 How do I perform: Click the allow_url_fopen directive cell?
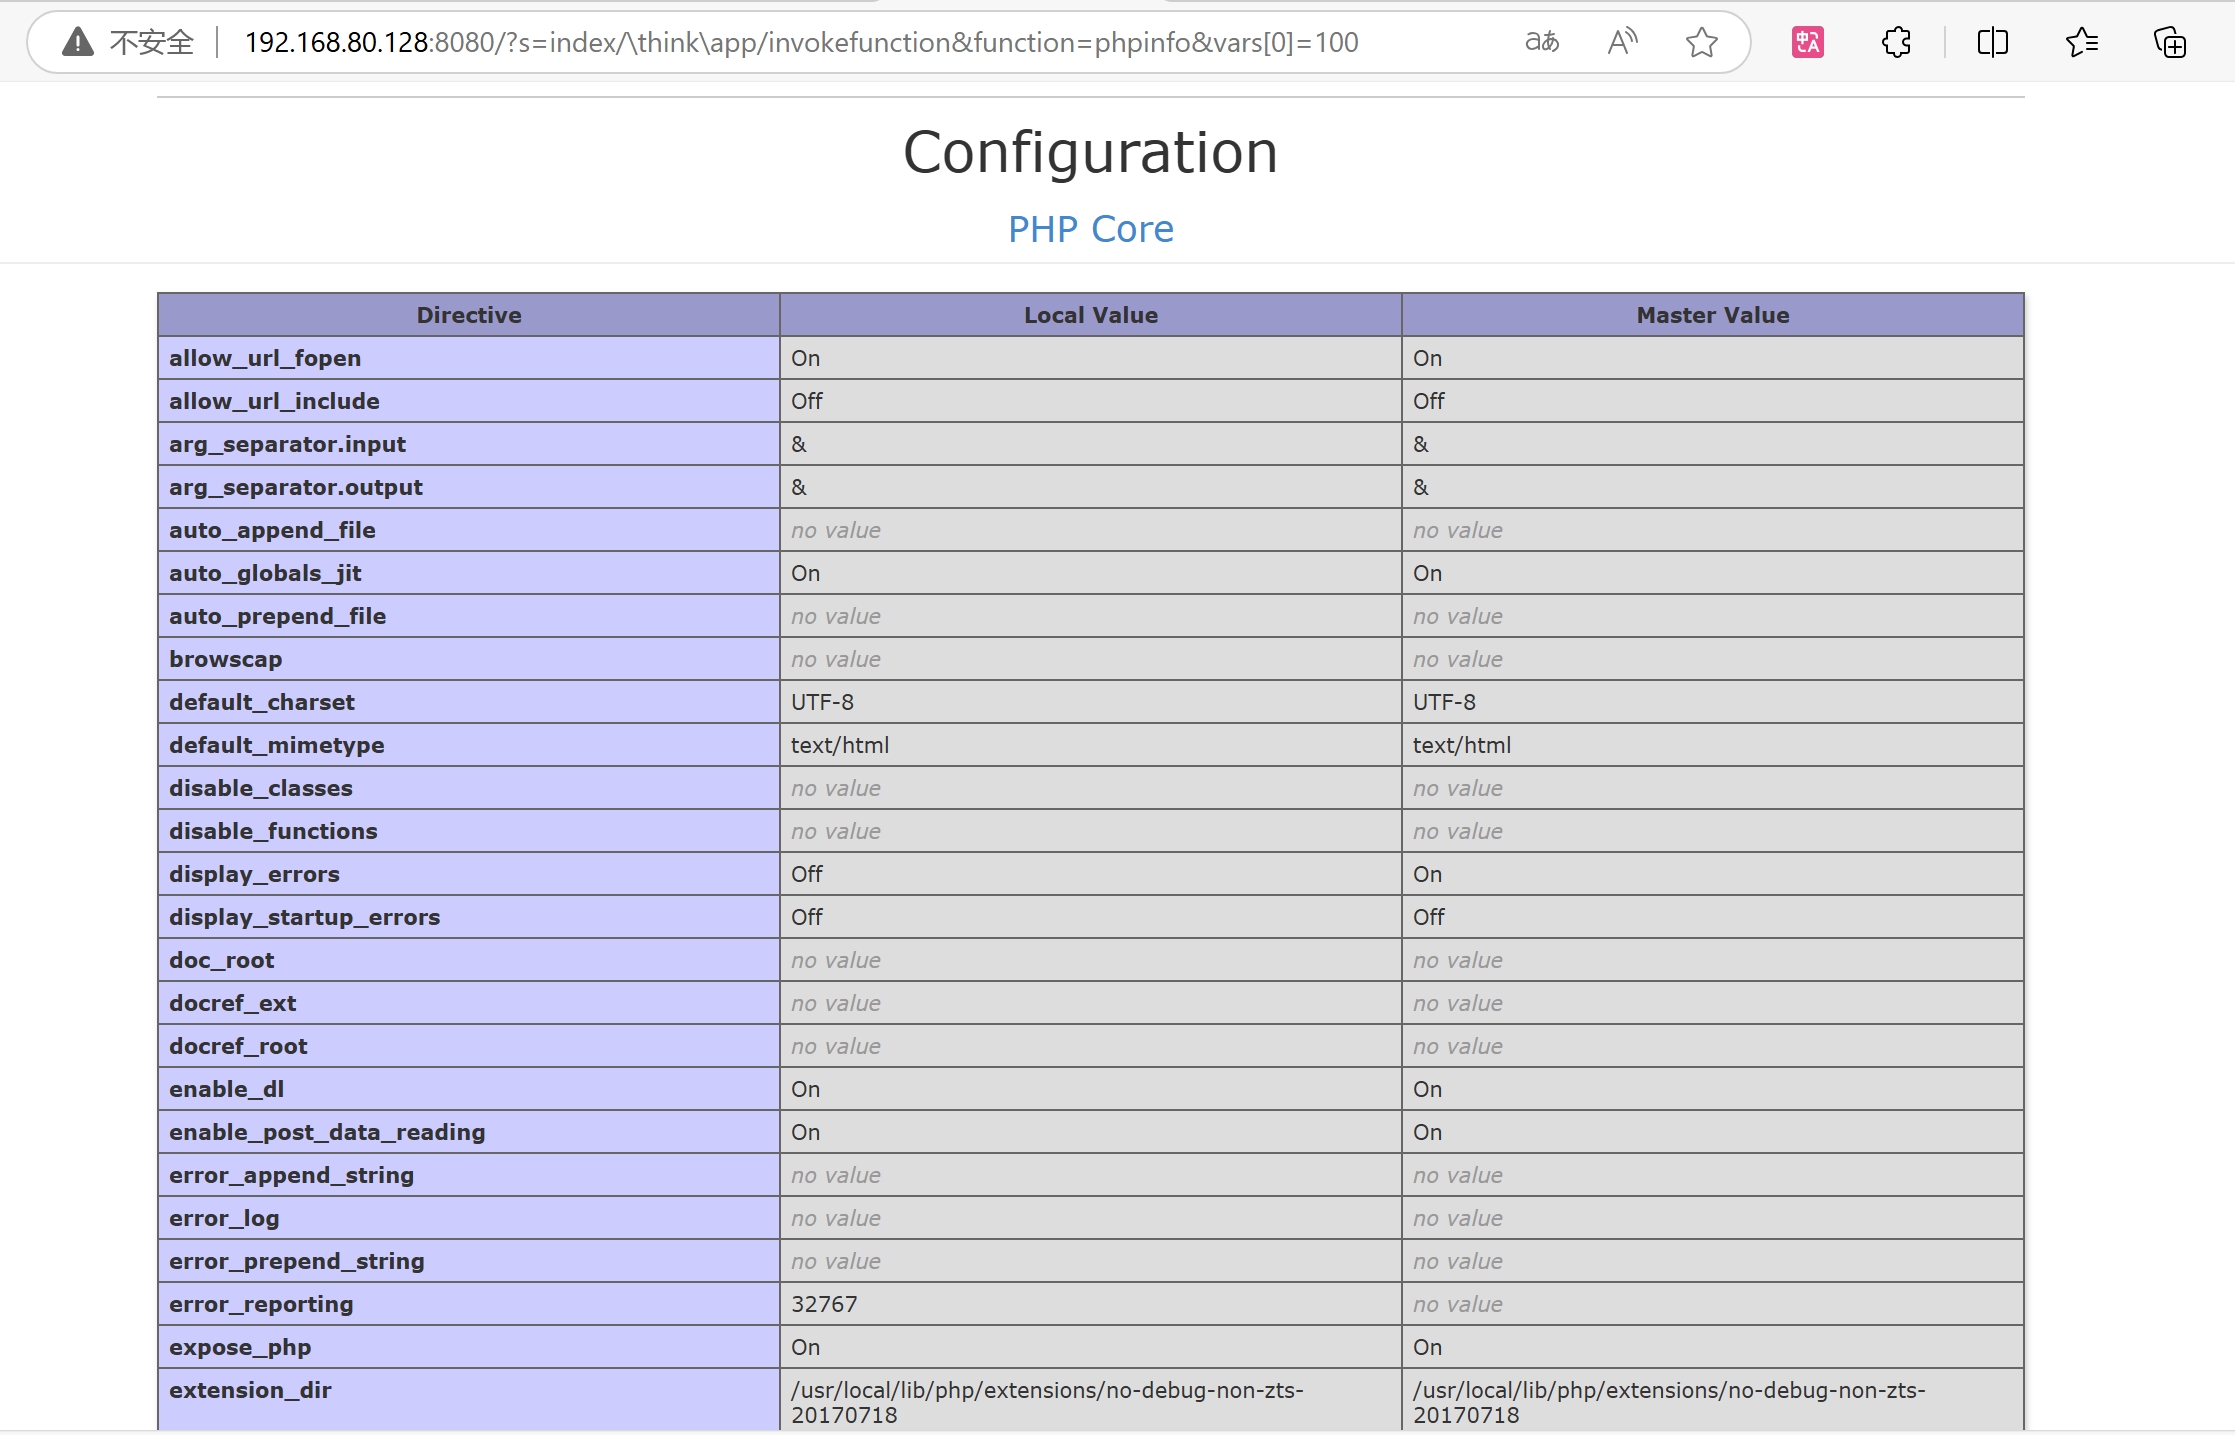click(x=265, y=358)
